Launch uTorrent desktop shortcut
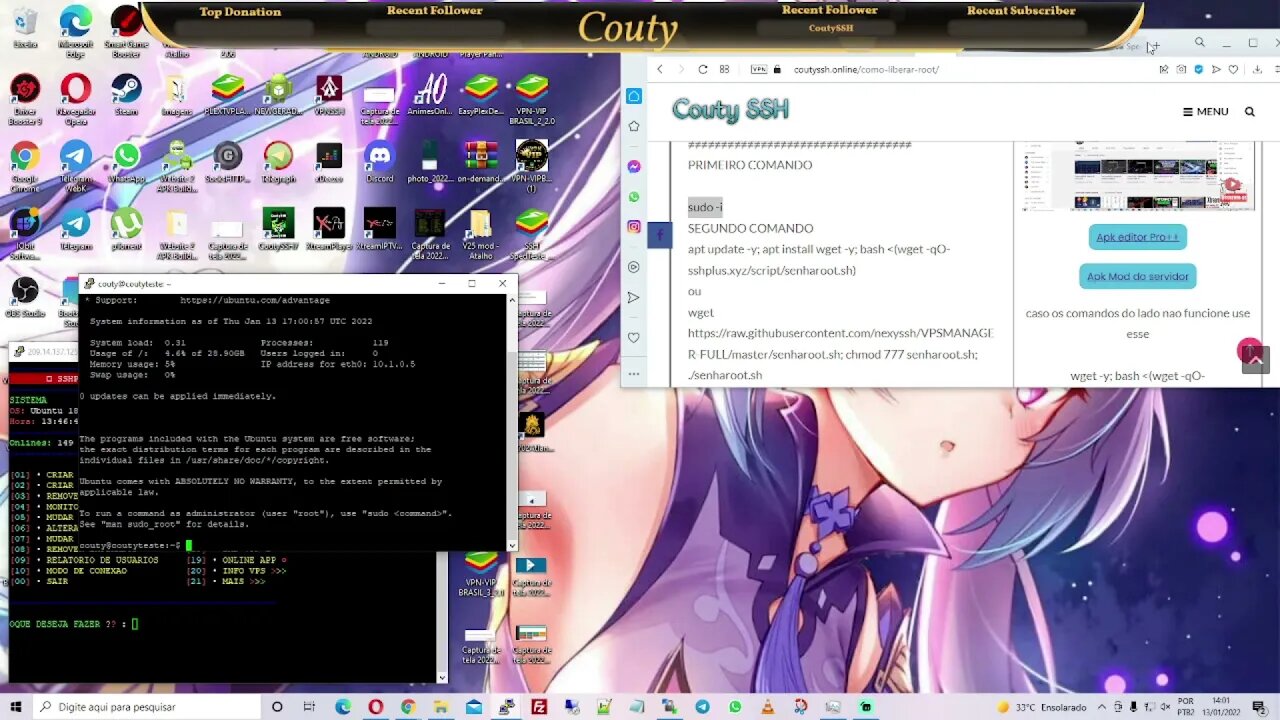1280x720 pixels. (x=126, y=229)
